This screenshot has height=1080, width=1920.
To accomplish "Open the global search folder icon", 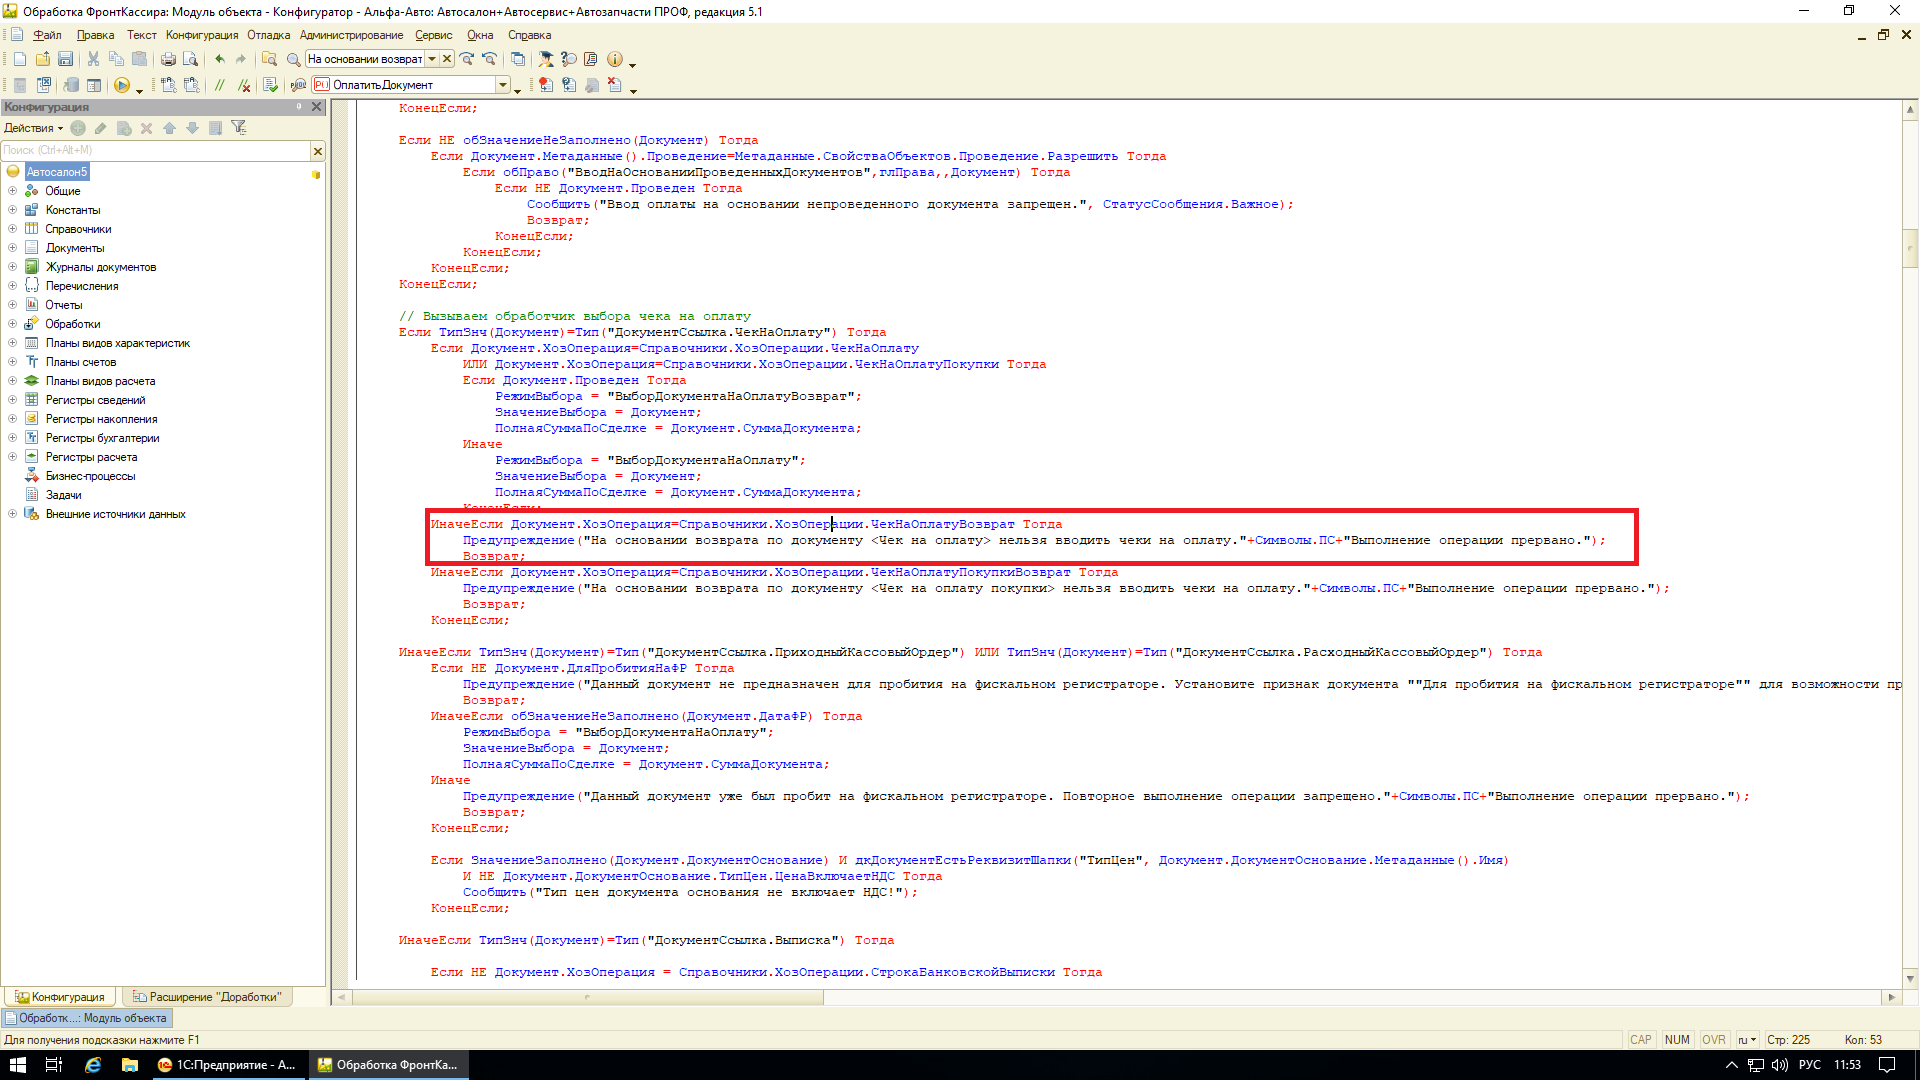I will coord(269,60).
